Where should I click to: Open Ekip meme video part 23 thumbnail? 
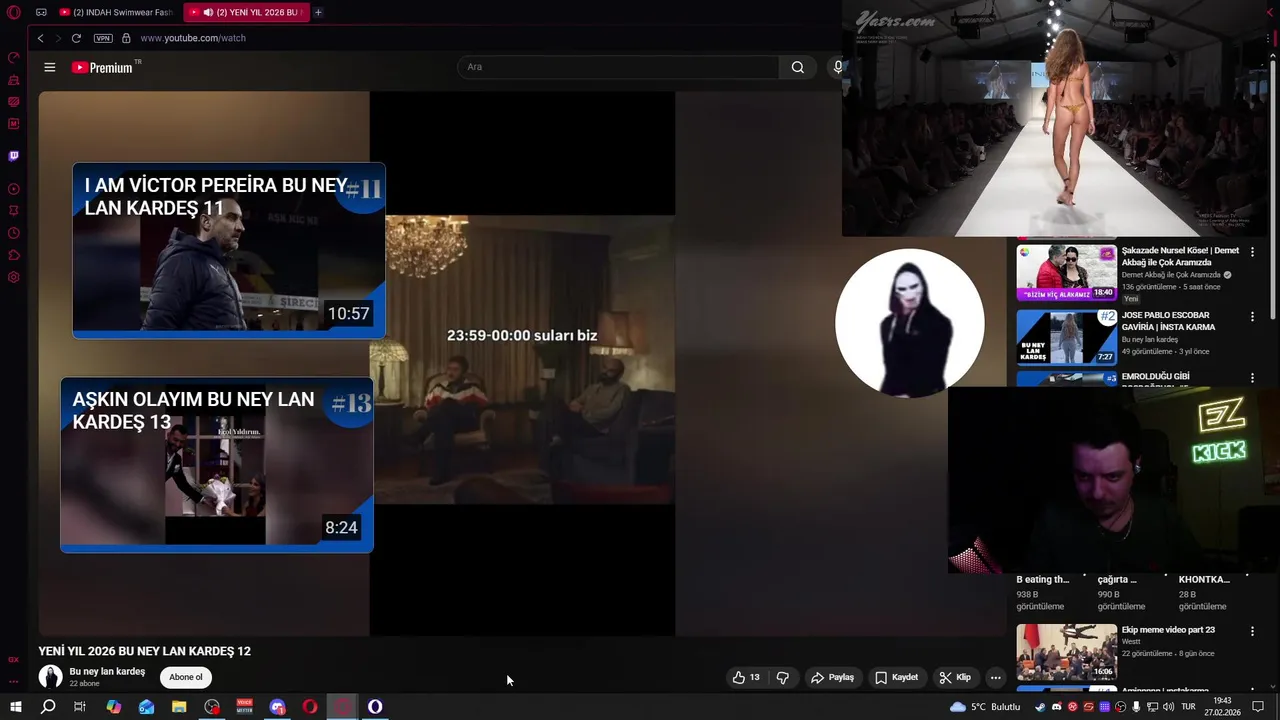click(1067, 652)
